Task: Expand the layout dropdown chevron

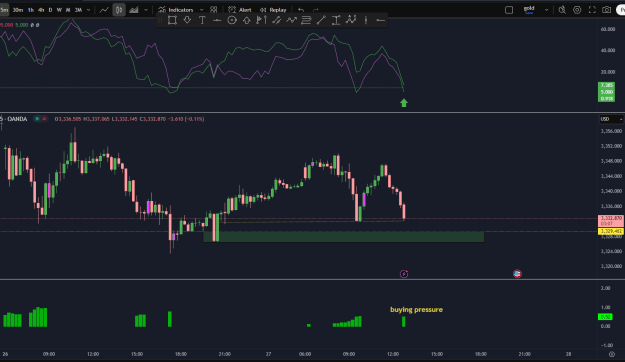Action: click(546, 10)
